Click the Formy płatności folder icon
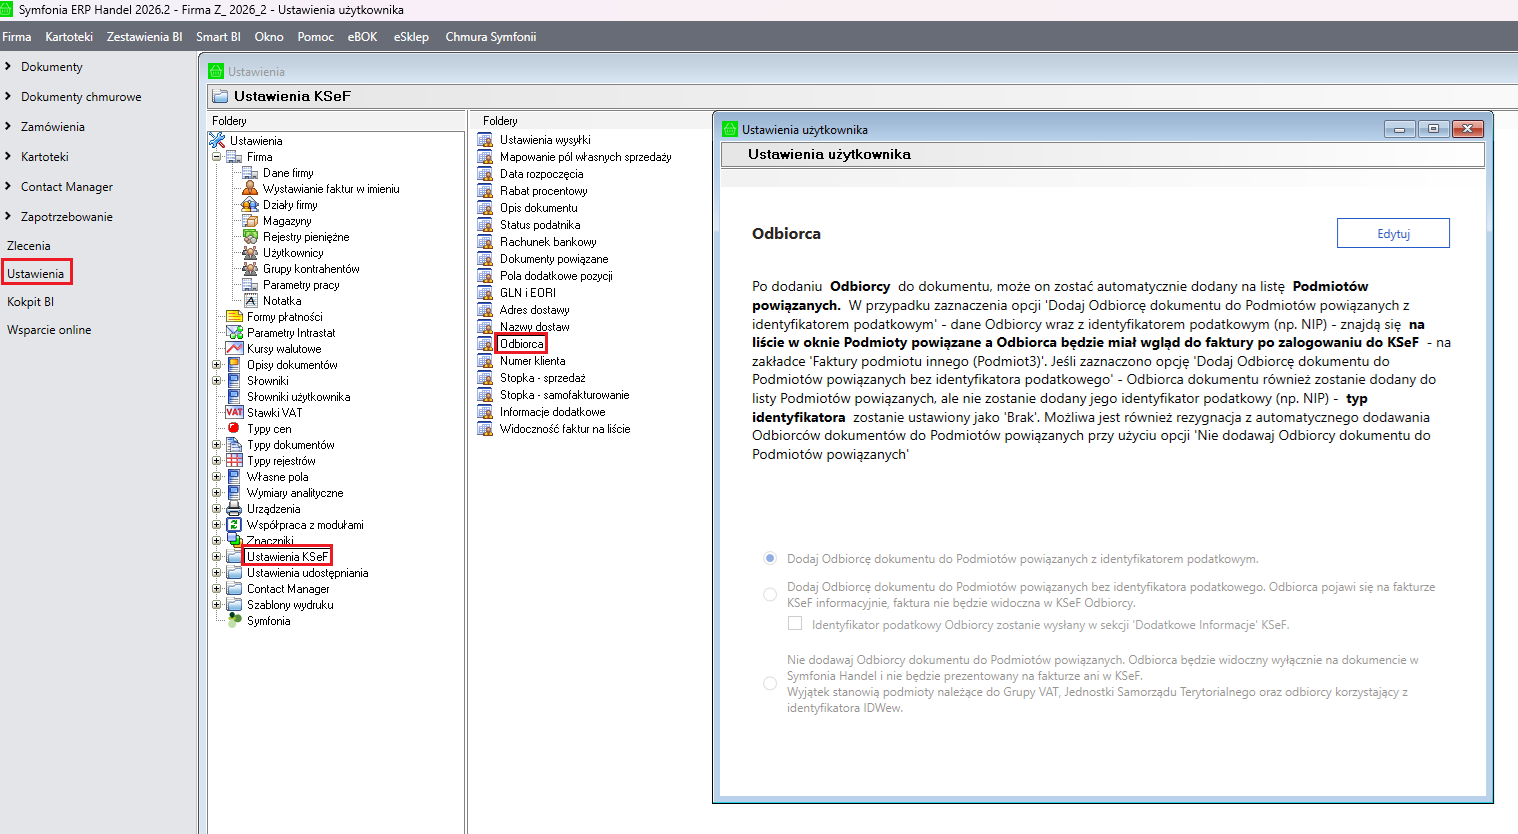The width and height of the screenshot is (1518, 834). pos(234,317)
